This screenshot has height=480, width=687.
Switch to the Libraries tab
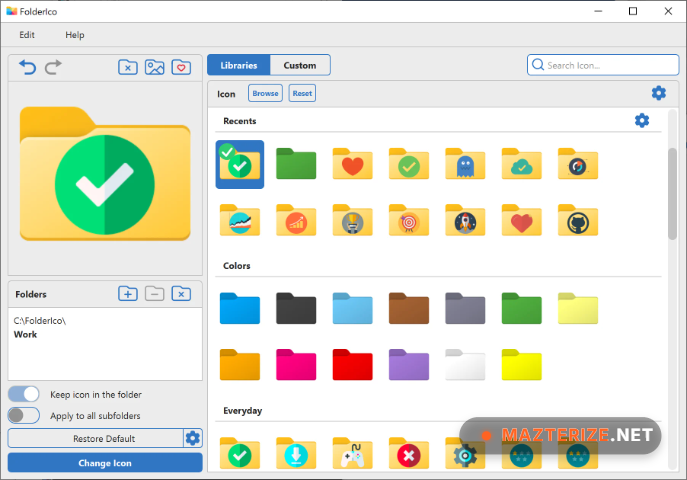pyautogui.click(x=239, y=65)
